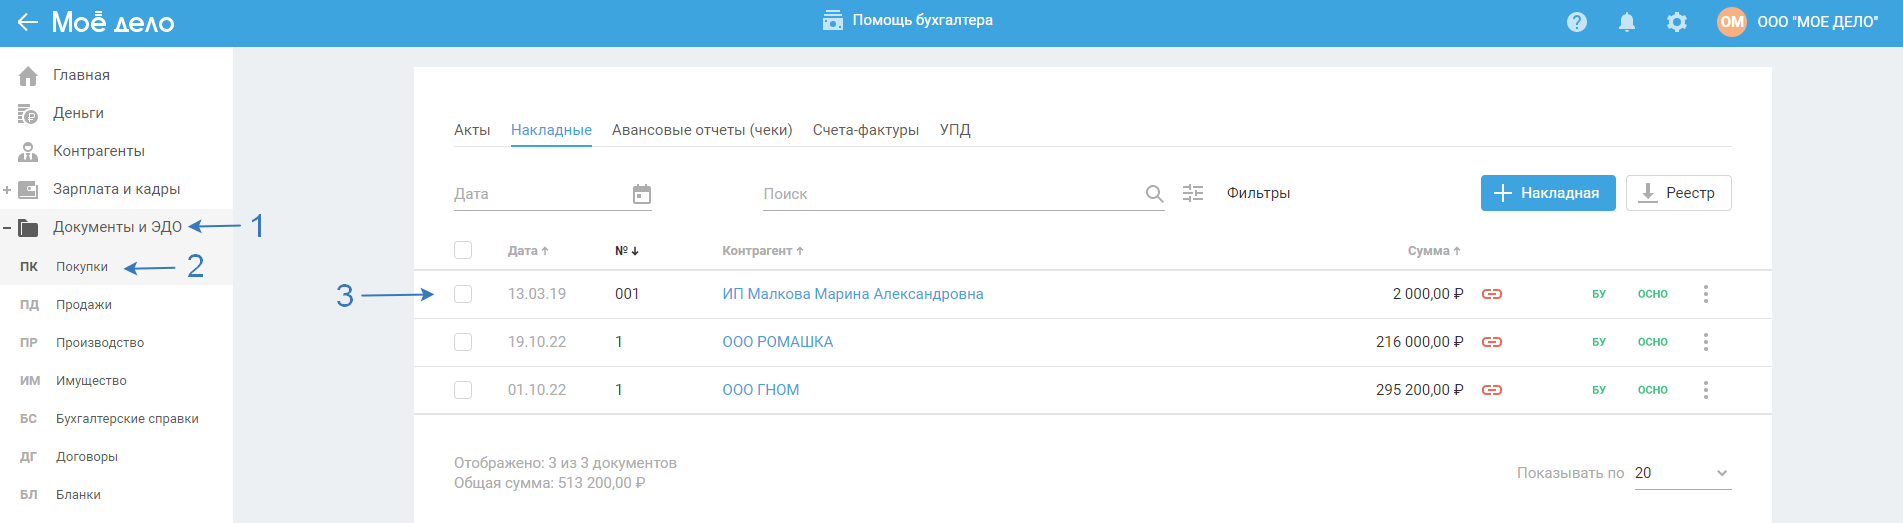This screenshot has width=1903, height=523.
Task: Open the help question mark icon
Action: coord(1577,22)
